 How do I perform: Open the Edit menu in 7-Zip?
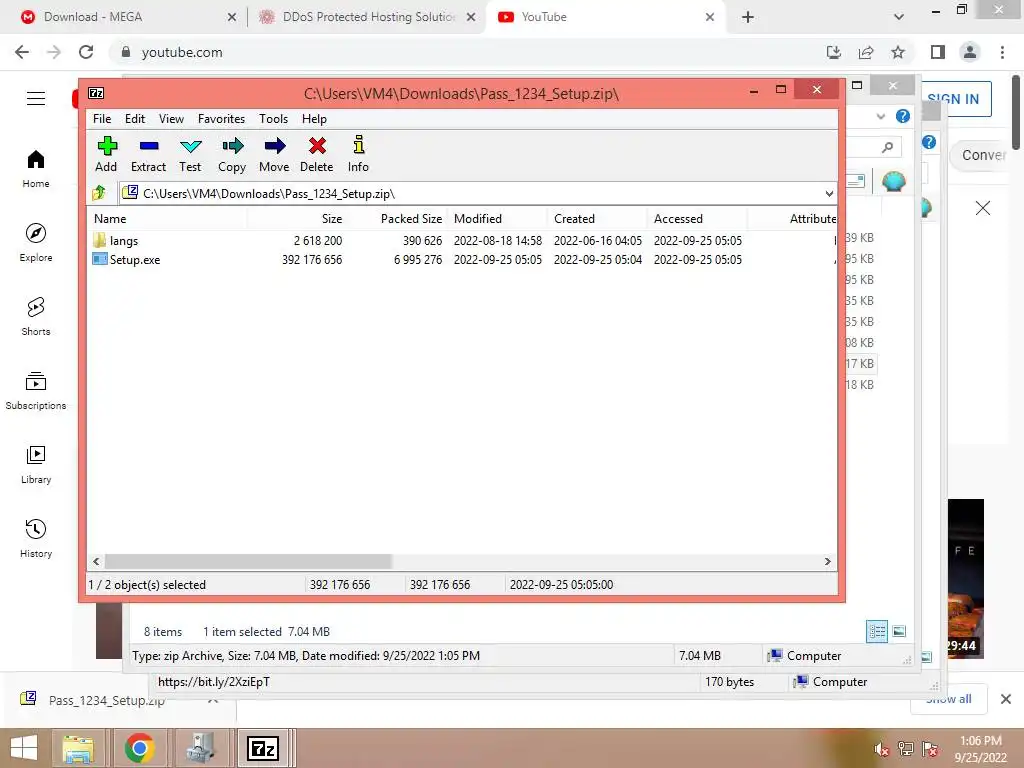pos(135,119)
